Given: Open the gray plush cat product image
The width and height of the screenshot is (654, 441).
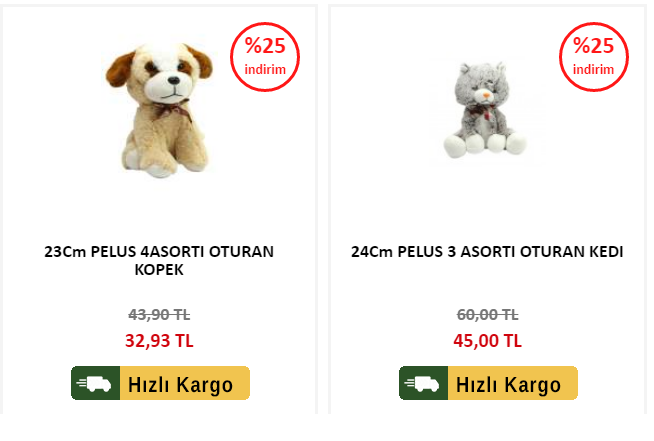Looking at the screenshot, I should [484, 110].
